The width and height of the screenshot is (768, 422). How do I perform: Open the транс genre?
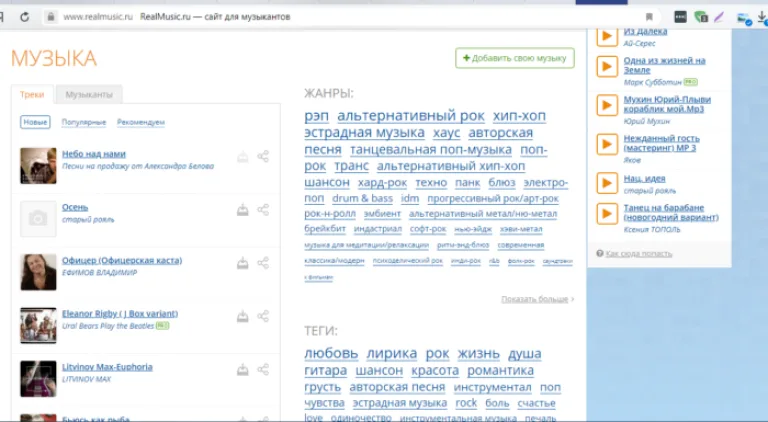352,166
